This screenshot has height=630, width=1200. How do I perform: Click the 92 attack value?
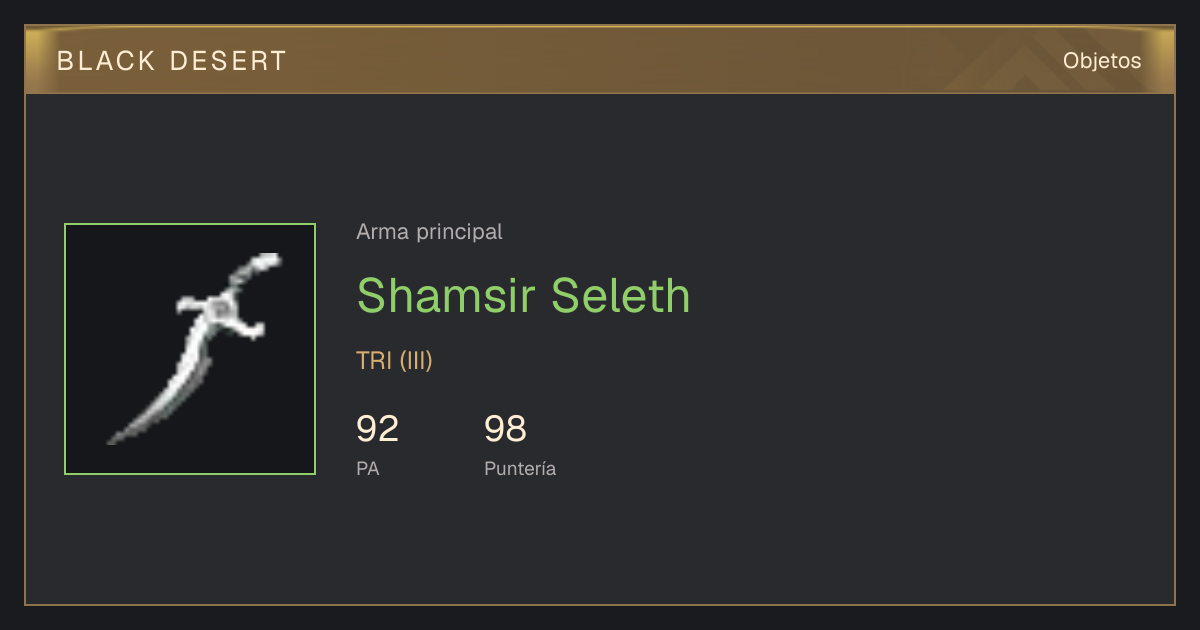(x=377, y=429)
